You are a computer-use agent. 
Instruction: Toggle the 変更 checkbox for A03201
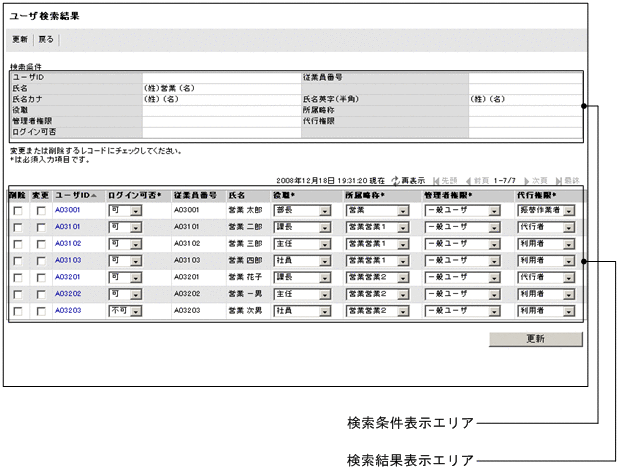41,278
